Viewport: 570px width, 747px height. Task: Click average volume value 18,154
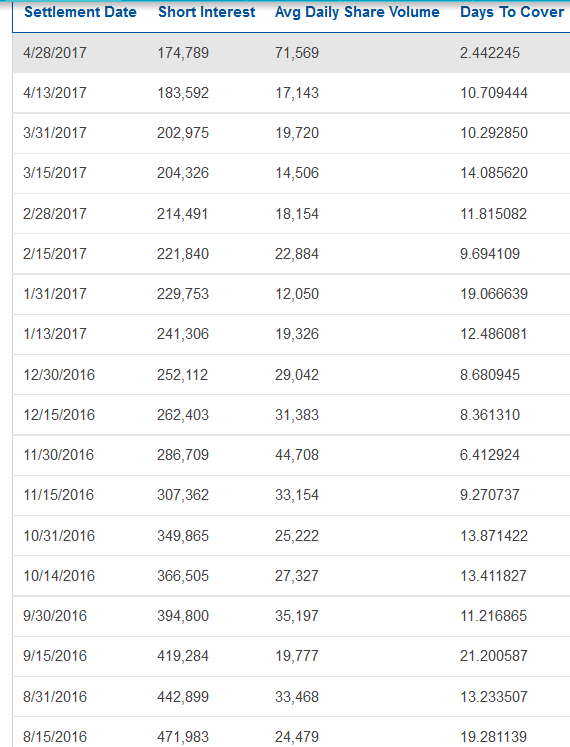click(296, 213)
